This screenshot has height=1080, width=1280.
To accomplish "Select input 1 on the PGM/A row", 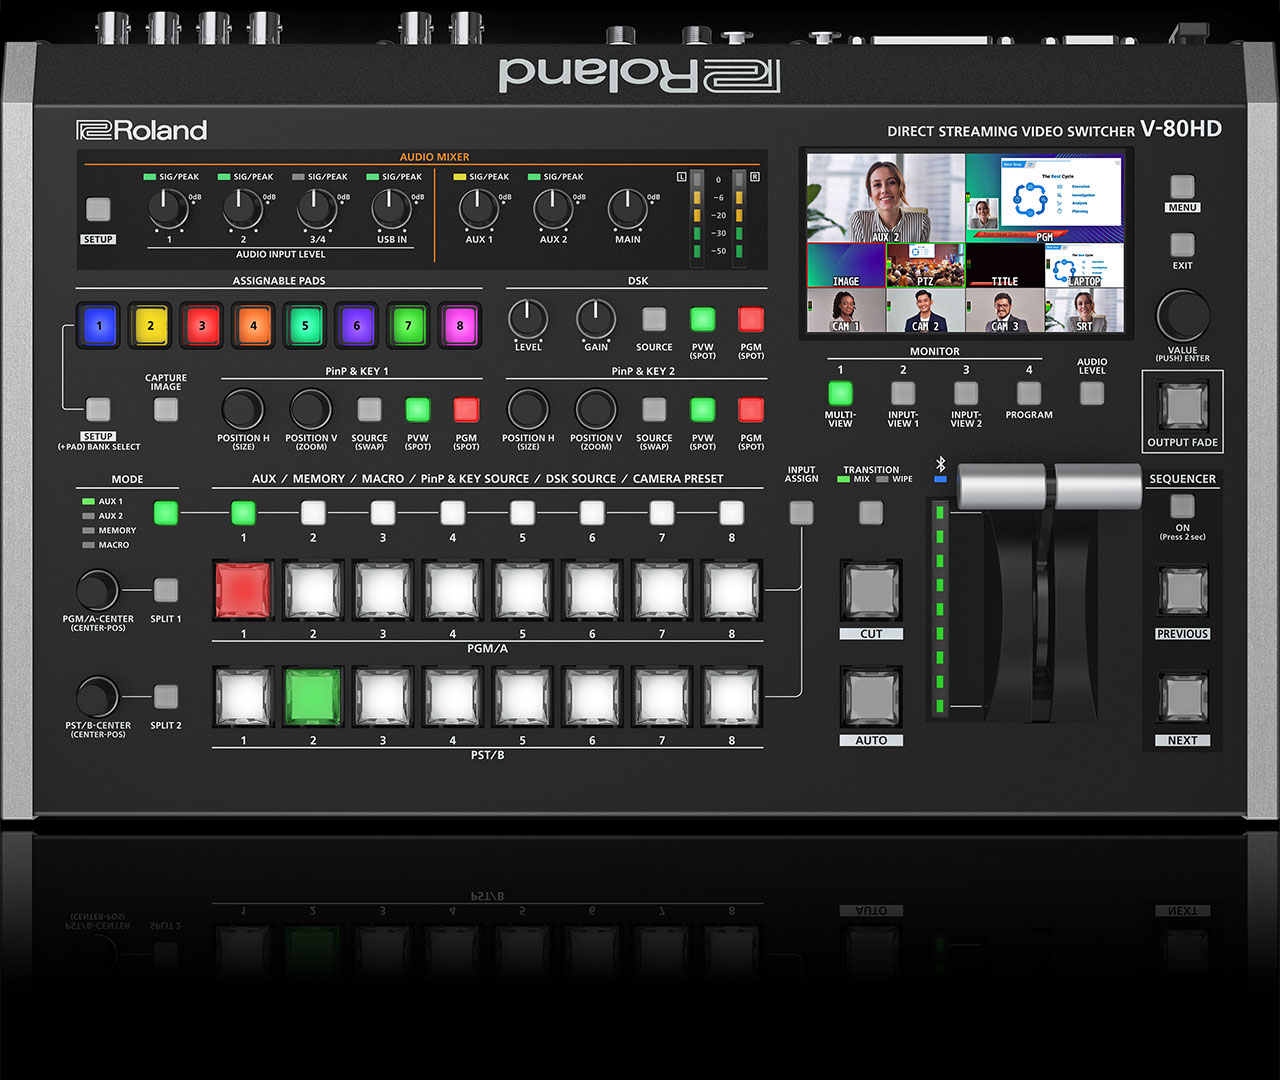I will (242, 590).
